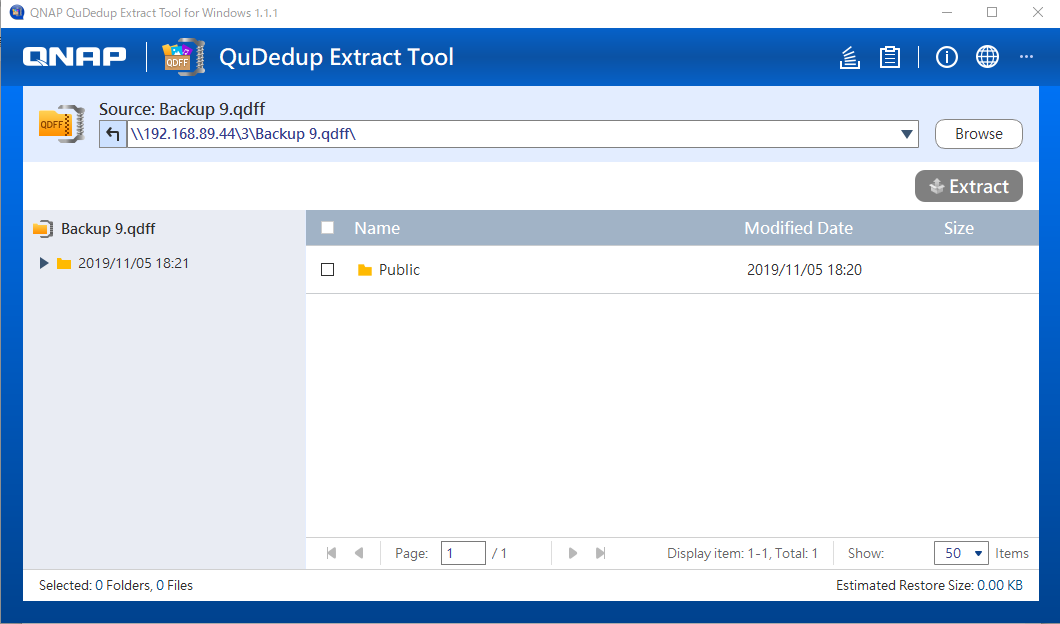Minimize the QuDedup window

click(x=946, y=12)
